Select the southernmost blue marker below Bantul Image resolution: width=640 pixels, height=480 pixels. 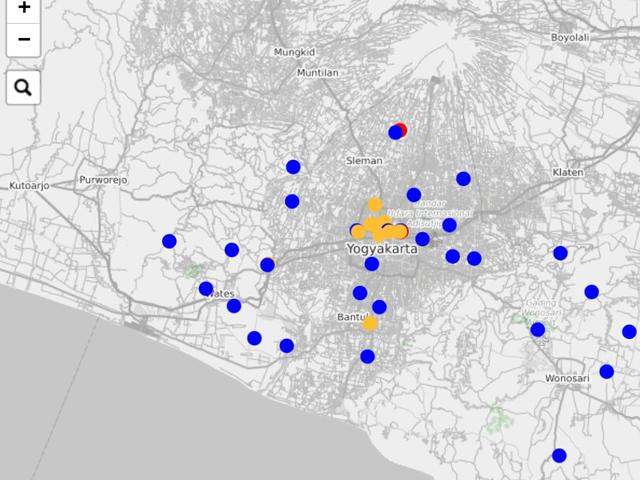368,356
